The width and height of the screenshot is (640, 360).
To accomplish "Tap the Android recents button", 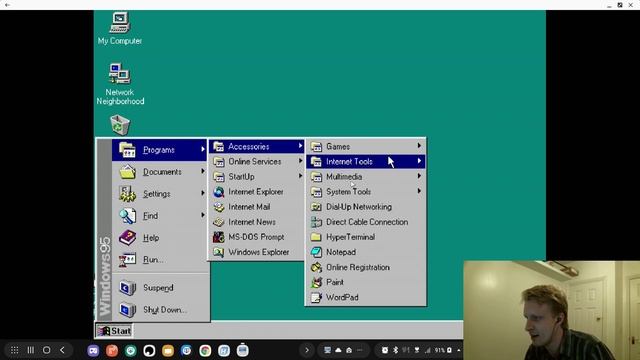I will pyautogui.click(x=31, y=350).
